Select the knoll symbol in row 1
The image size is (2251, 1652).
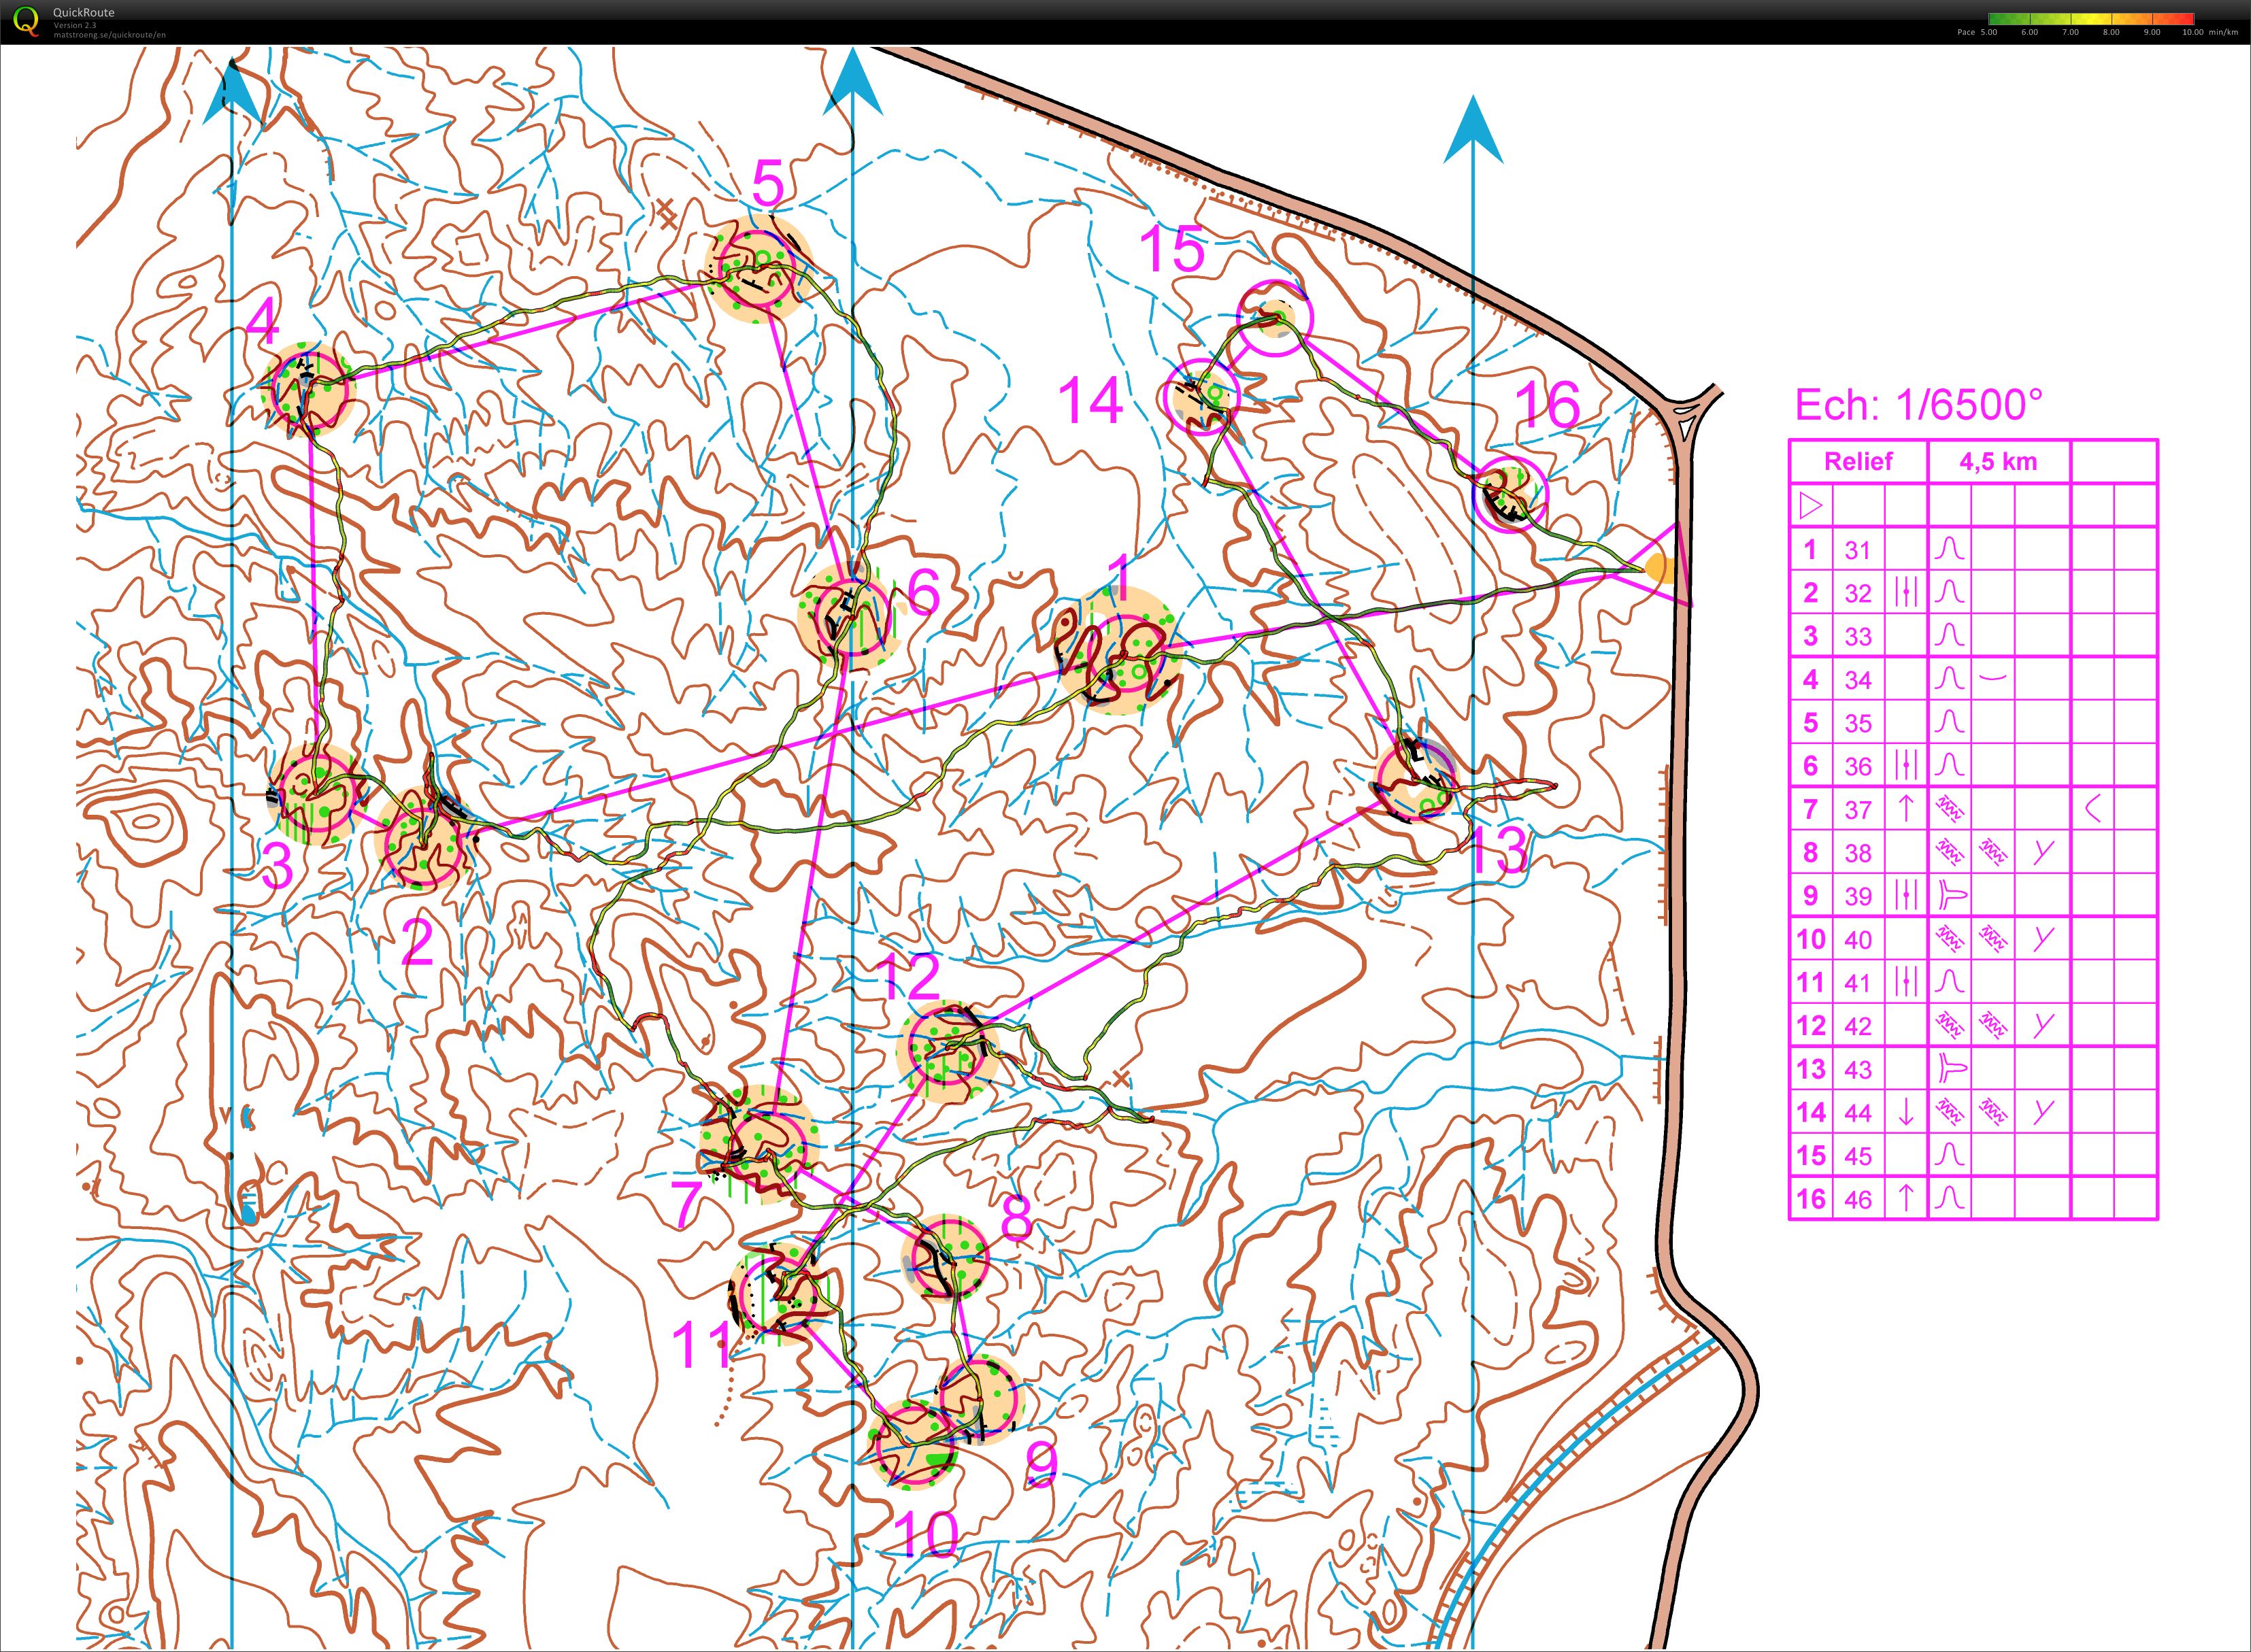[x=1949, y=549]
